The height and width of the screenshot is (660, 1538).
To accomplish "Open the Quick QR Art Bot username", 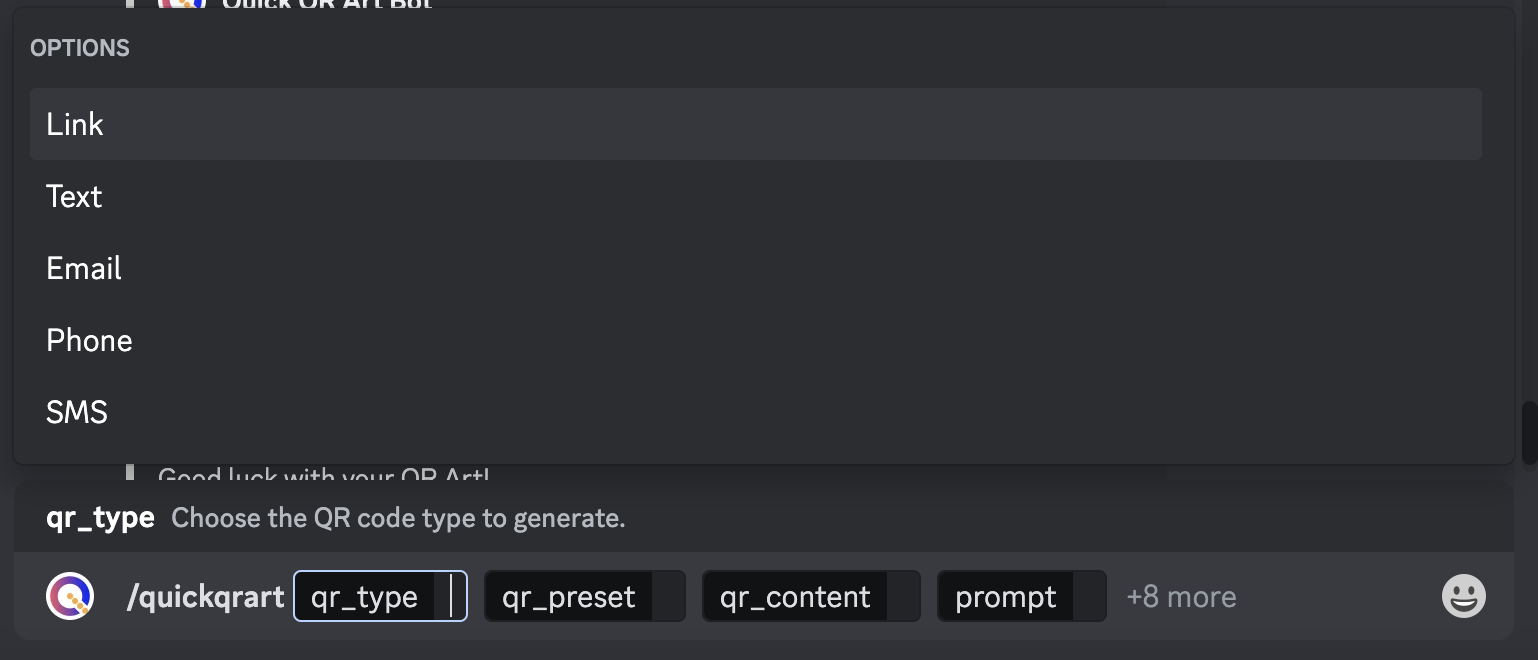I will coord(326,4).
